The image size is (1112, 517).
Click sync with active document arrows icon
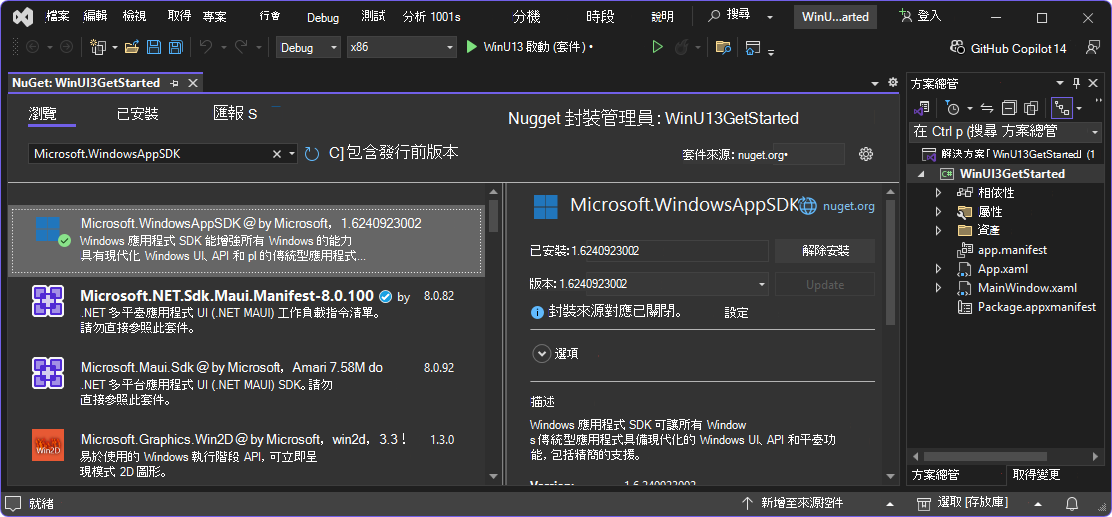pos(986,109)
